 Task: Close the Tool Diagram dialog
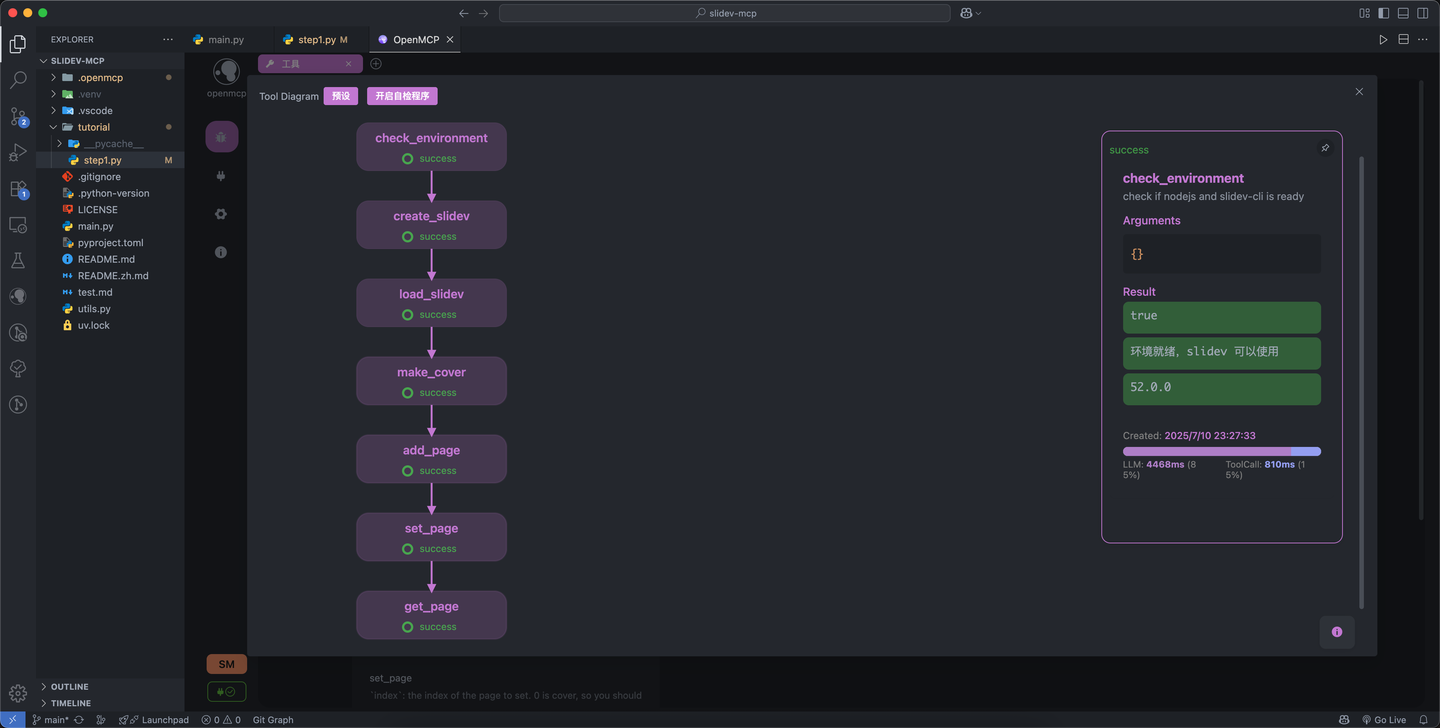[x=1359, y=92]
